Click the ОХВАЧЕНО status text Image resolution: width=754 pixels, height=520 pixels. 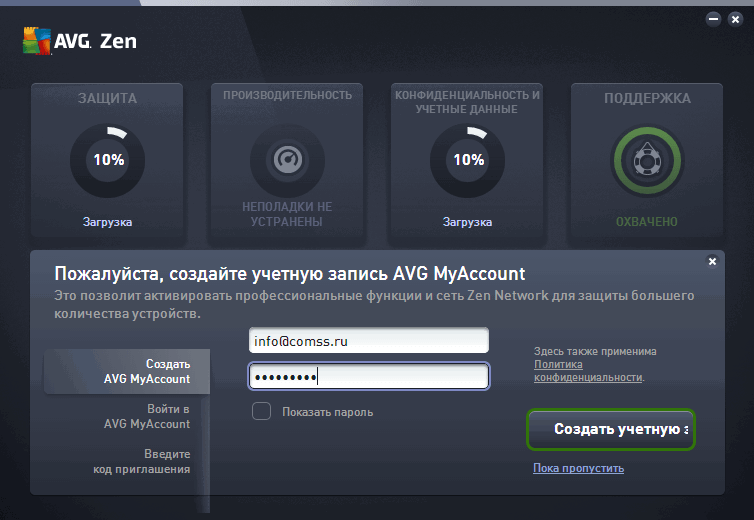click(x=647, y=222)
